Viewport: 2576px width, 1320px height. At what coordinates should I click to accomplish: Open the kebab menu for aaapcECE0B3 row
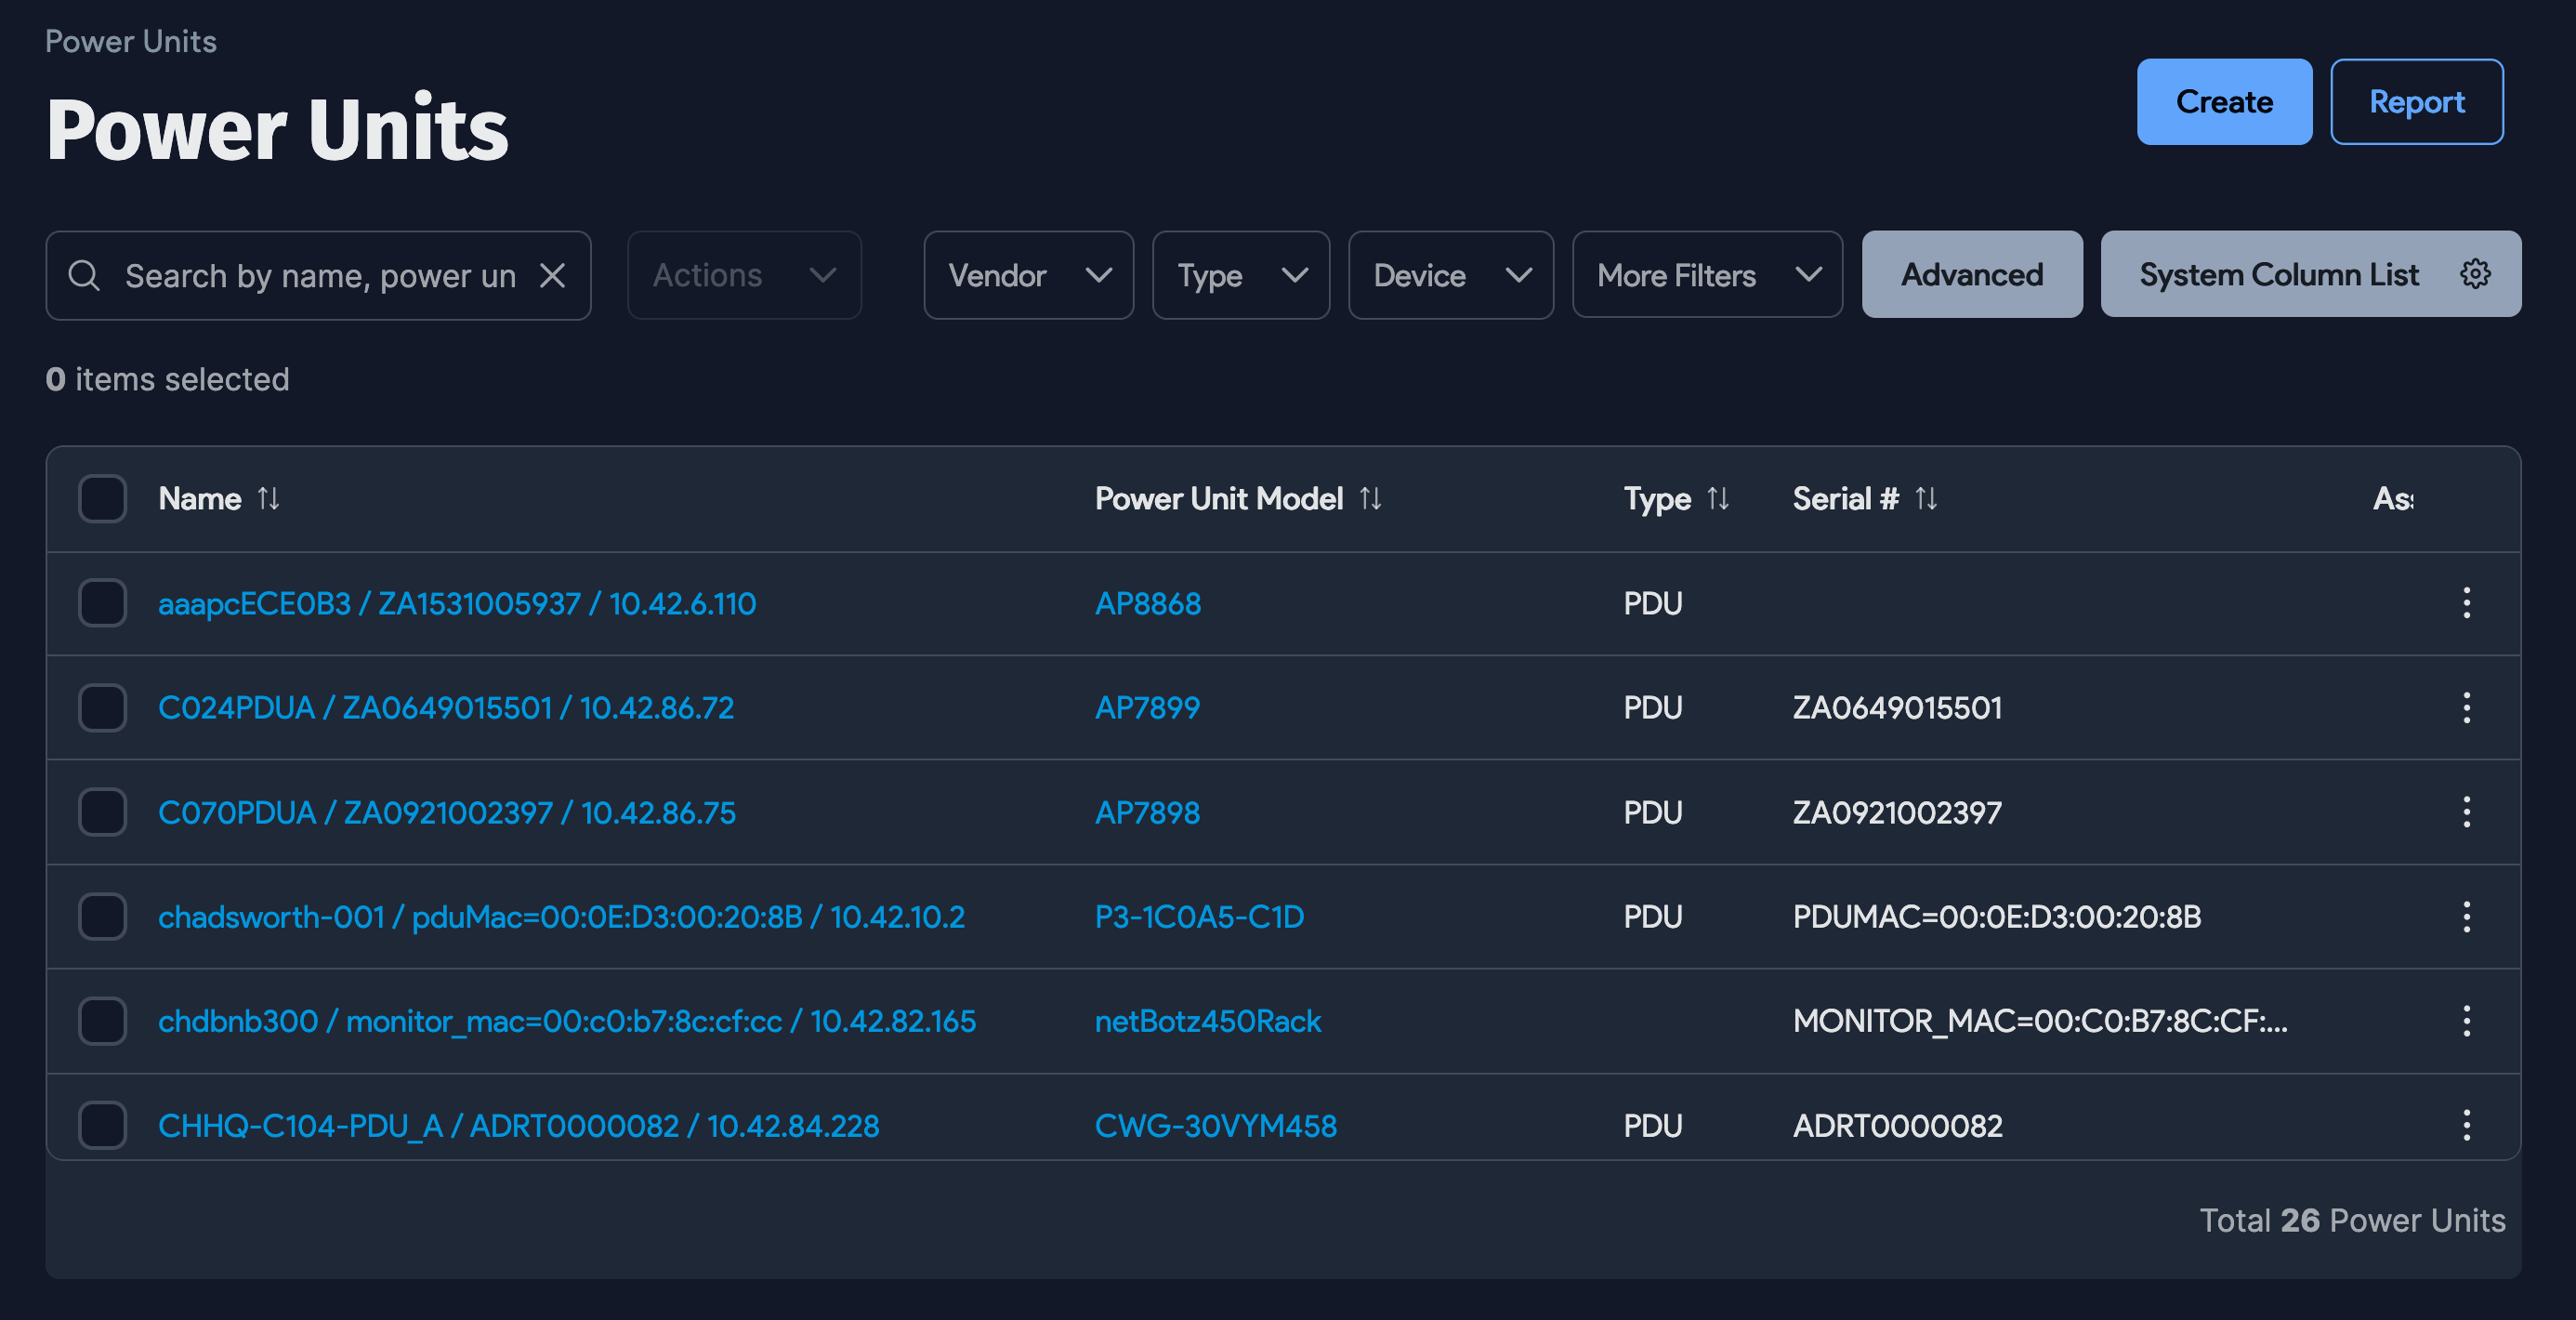tap(2467, 603)
